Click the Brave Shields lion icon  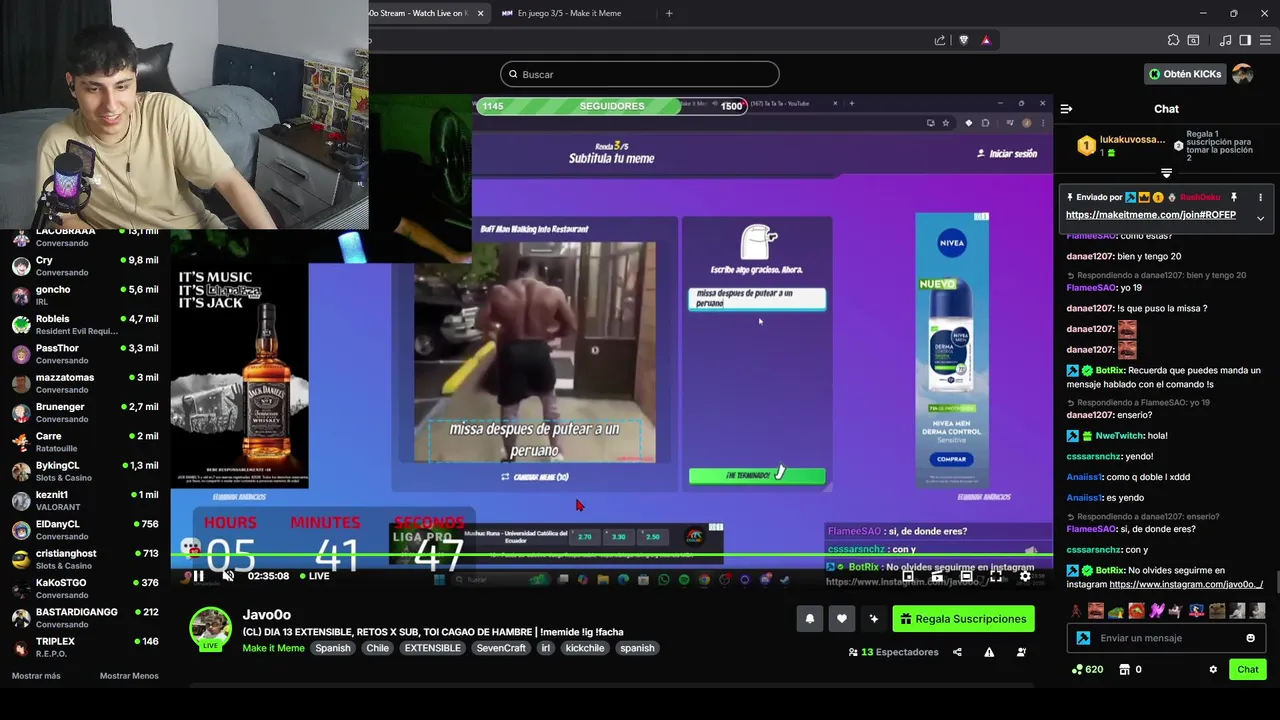coord(964,40)
